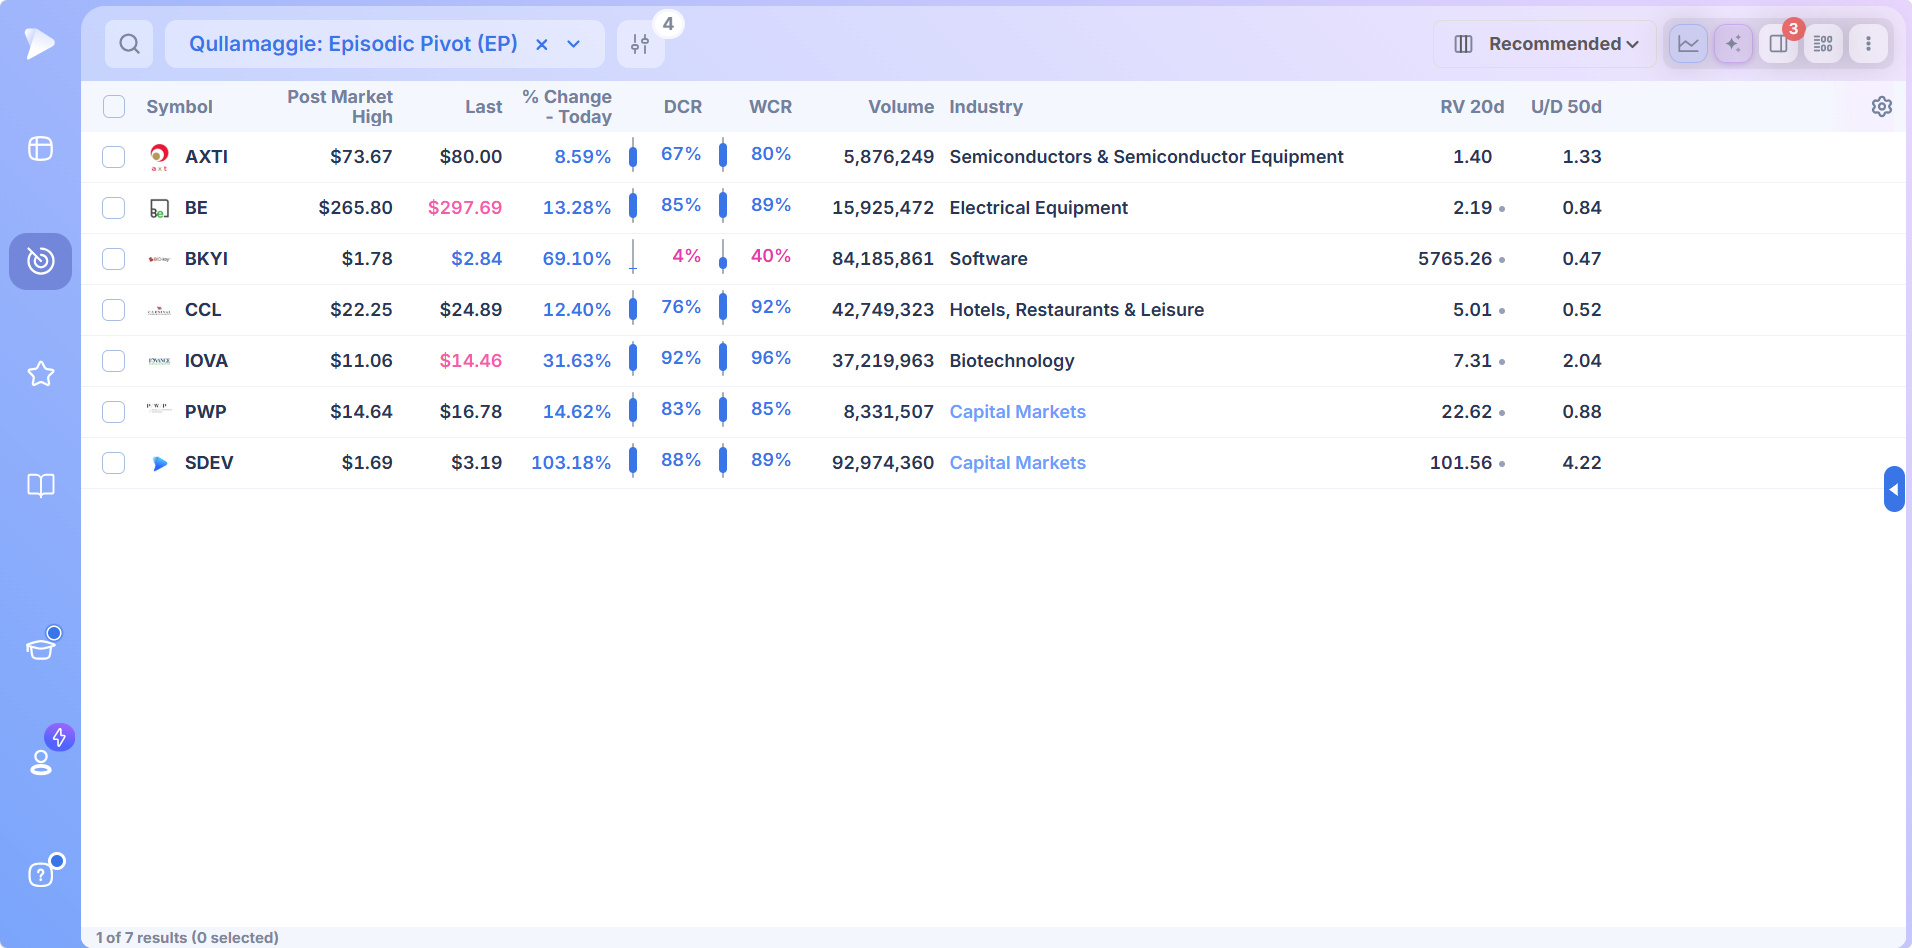Open the filter sliders settings icon
The height and width of the screenshot is (948, 1912).
tap(640, 44)
